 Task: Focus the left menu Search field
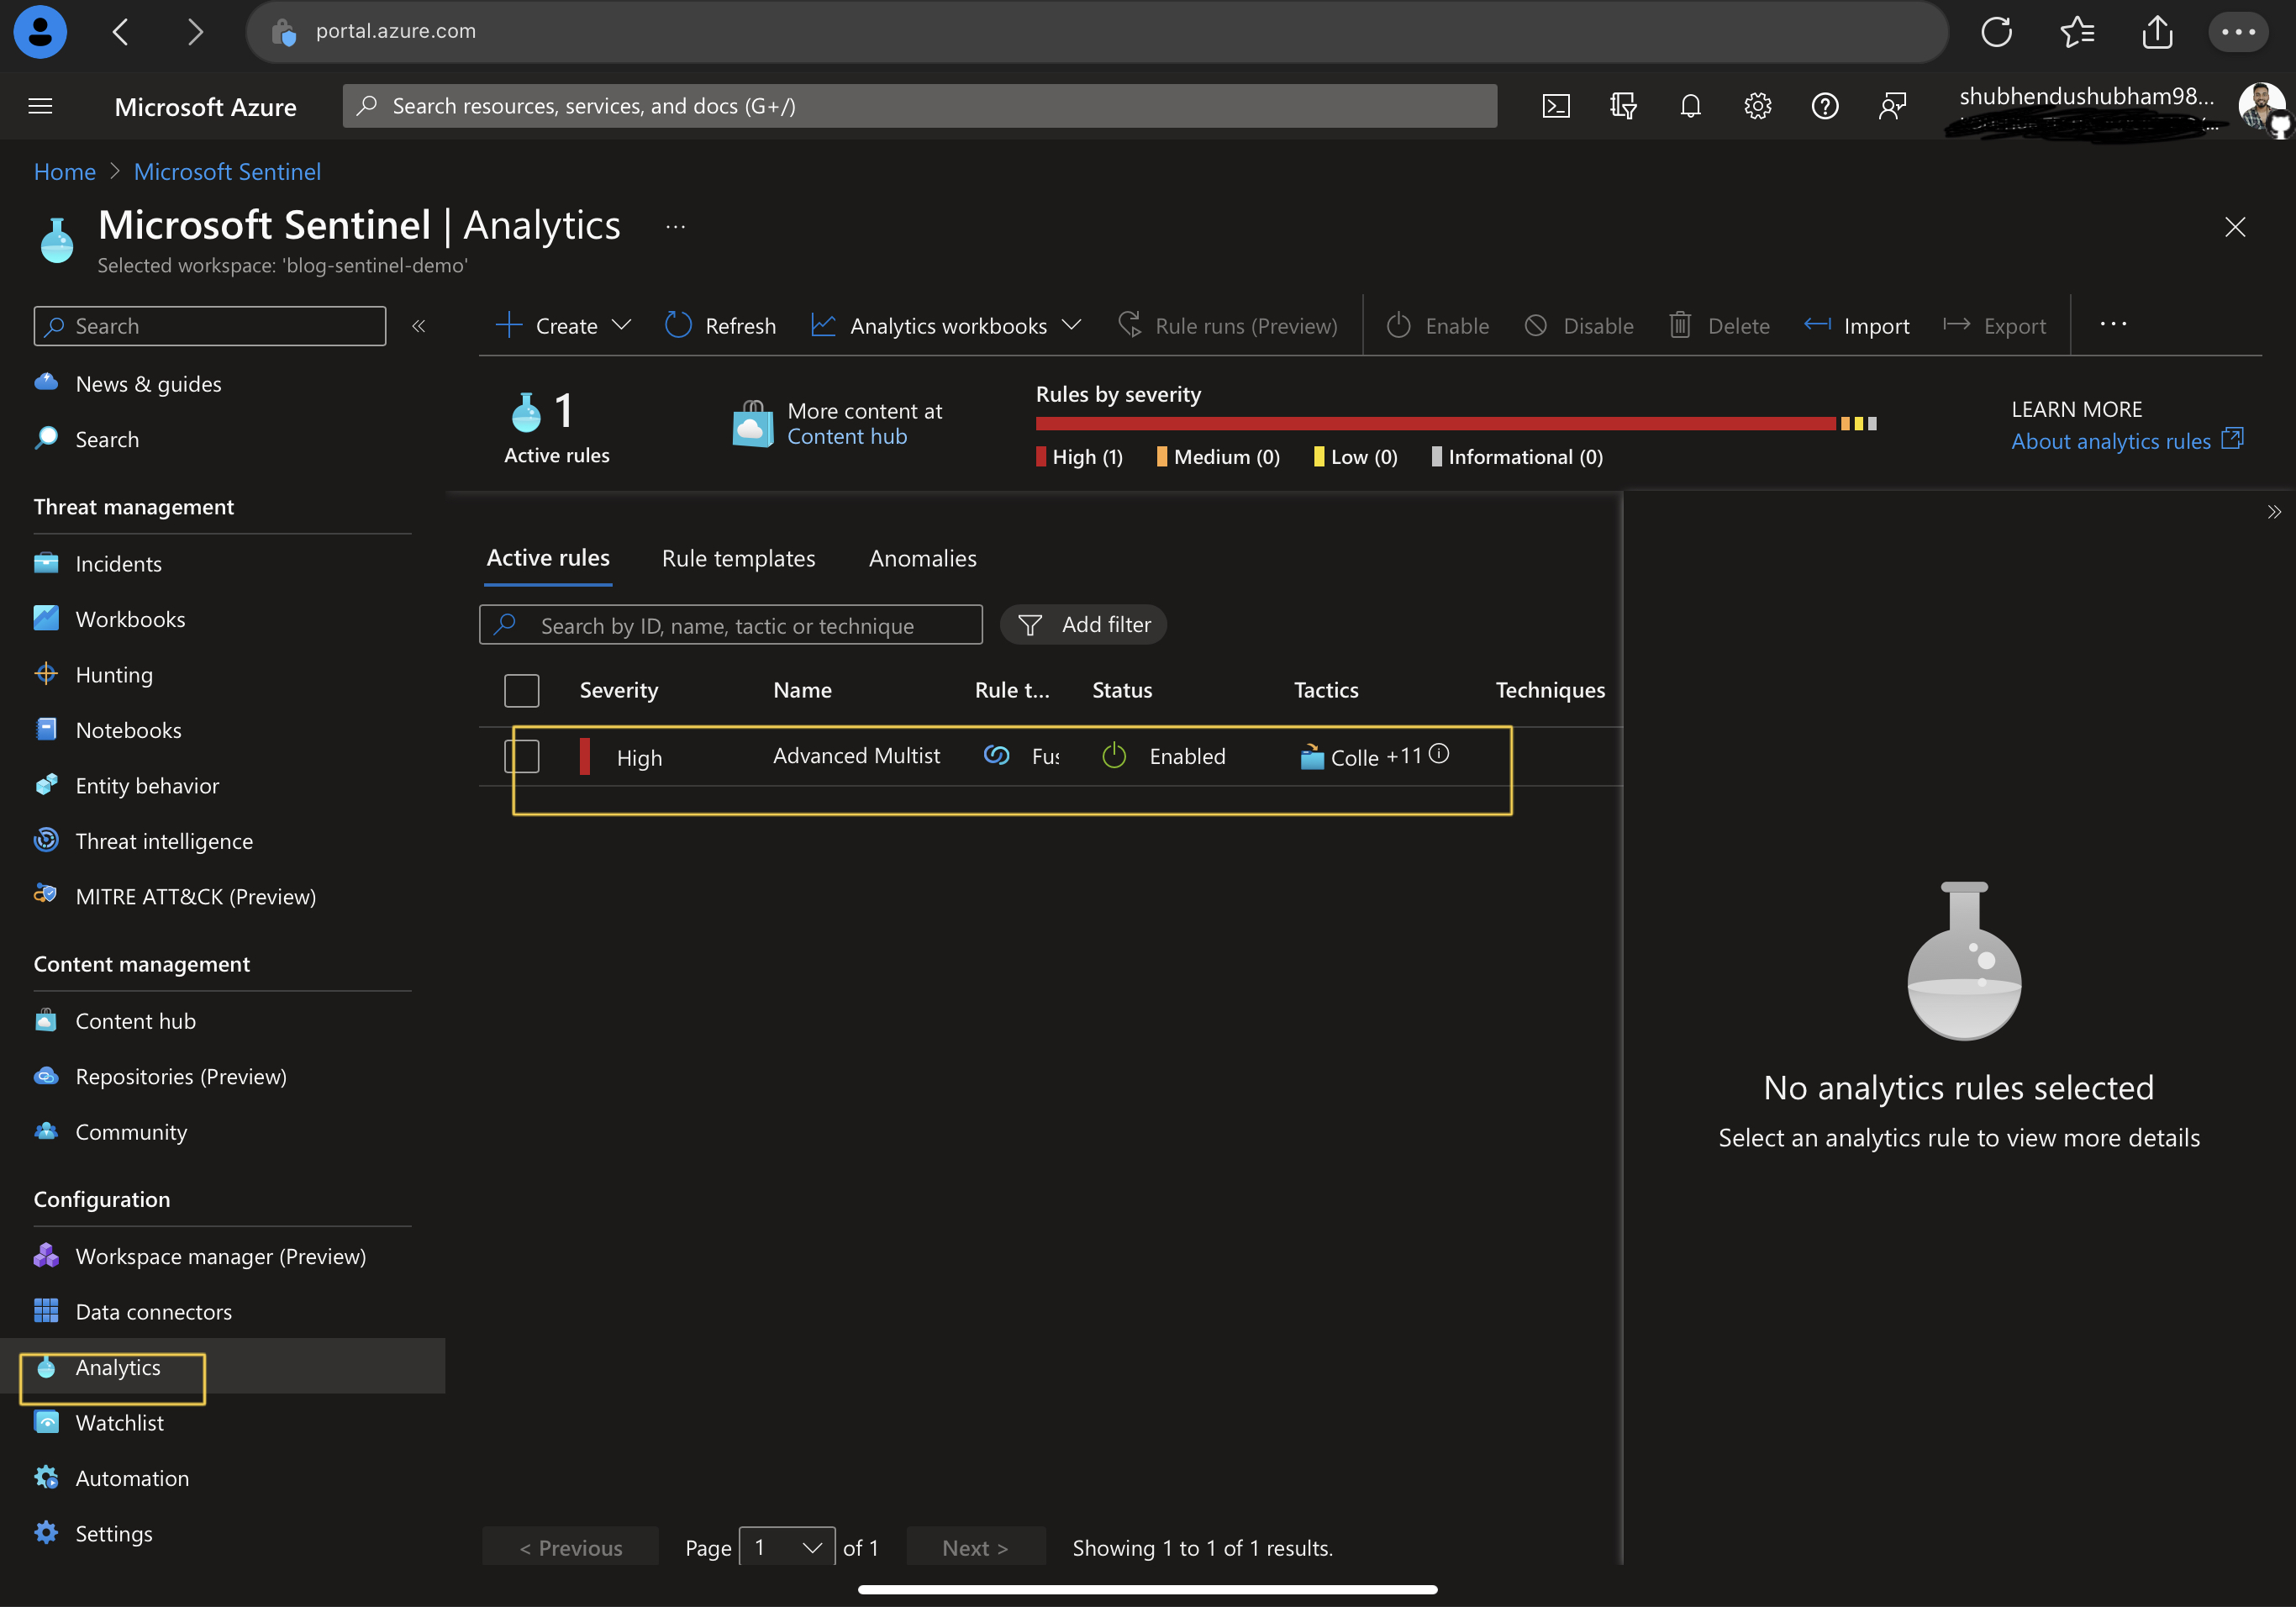(210, 326)
